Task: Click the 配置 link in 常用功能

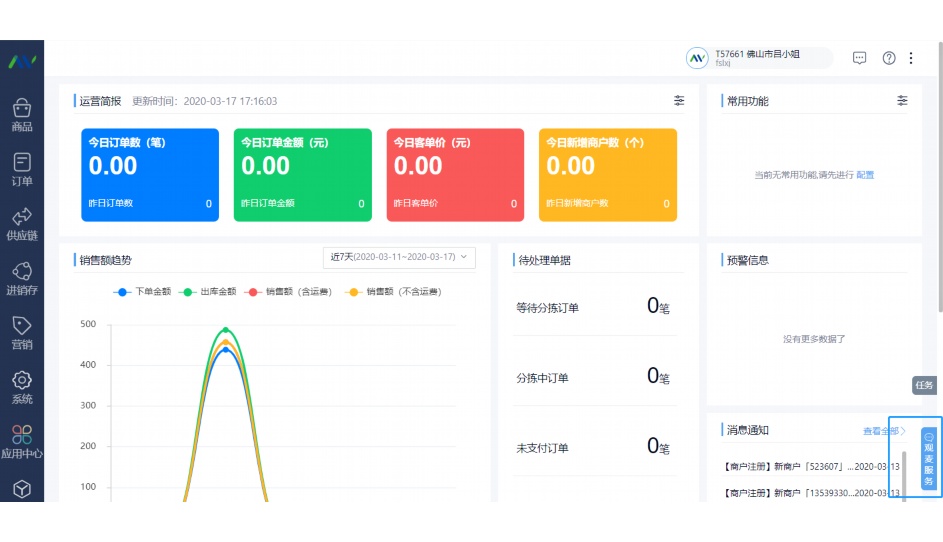Action: [865, 175]
